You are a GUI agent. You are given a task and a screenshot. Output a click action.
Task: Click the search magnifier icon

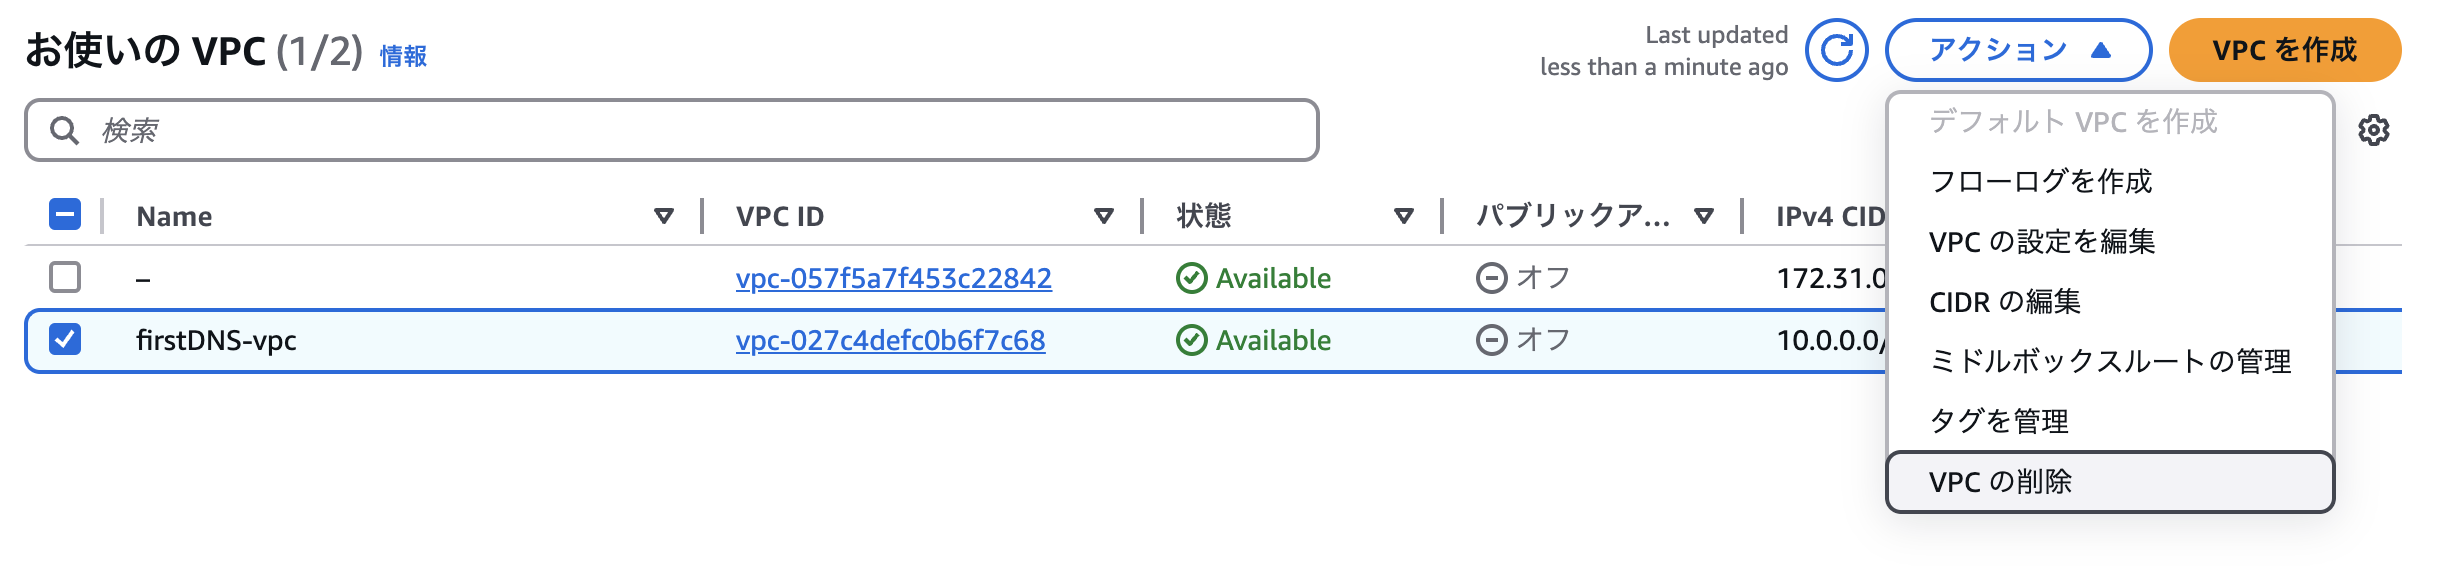tap(64, 129)
